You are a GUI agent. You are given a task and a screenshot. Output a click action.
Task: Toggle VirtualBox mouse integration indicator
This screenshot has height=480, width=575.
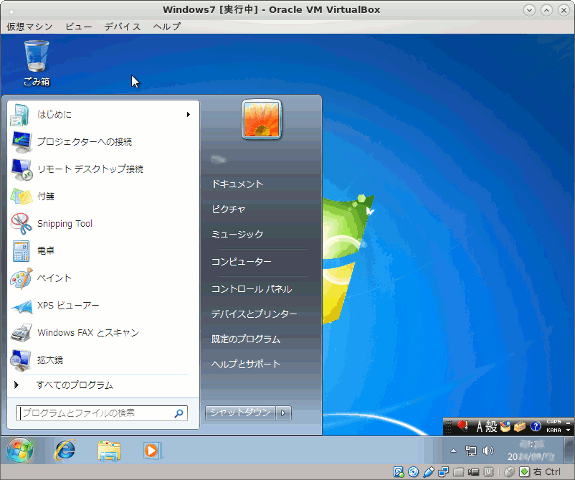[x=509, y=472]
